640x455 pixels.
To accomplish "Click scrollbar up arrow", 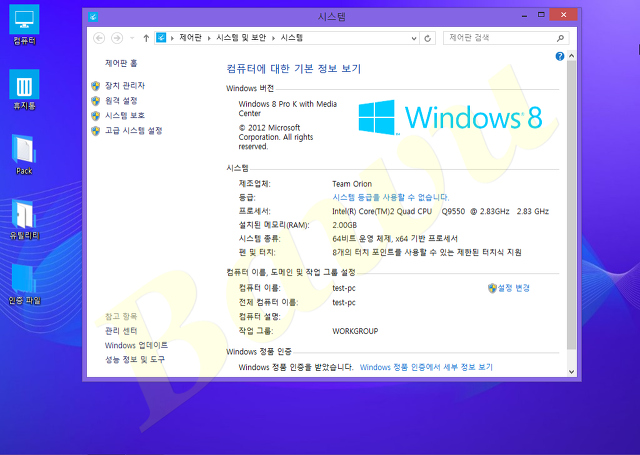I will pos(571,56).
